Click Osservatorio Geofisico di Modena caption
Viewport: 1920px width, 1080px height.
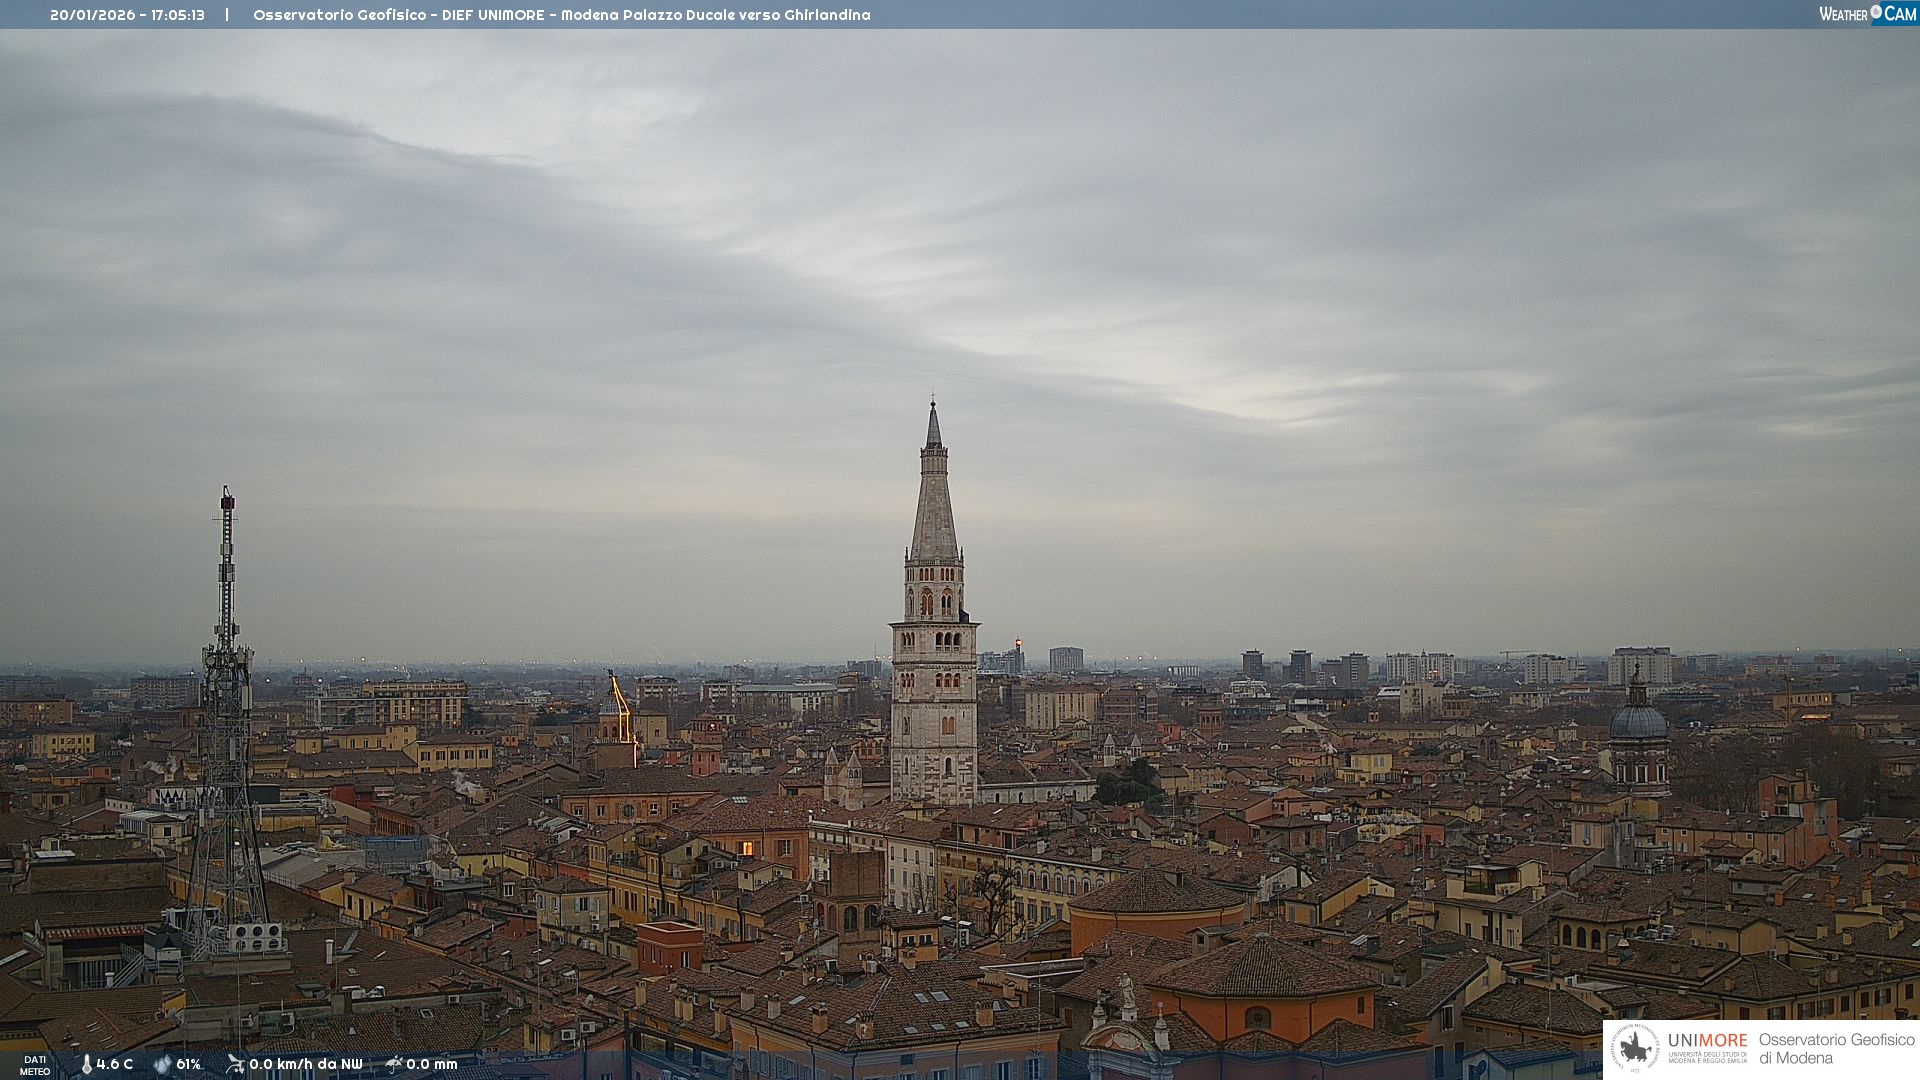[x=1836, y=1048]
